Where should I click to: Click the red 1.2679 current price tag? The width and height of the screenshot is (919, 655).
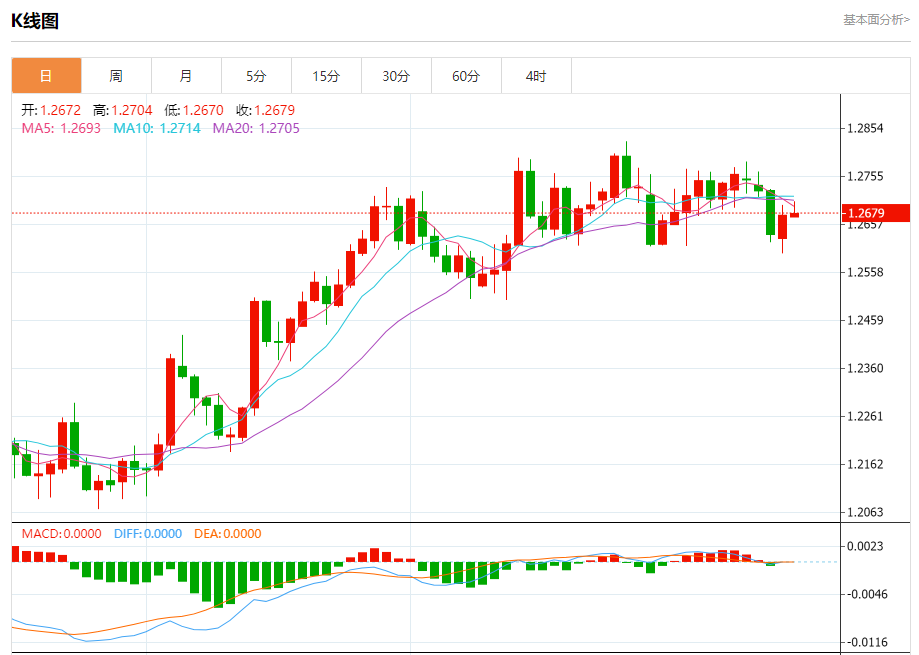[x=875, y=213]
